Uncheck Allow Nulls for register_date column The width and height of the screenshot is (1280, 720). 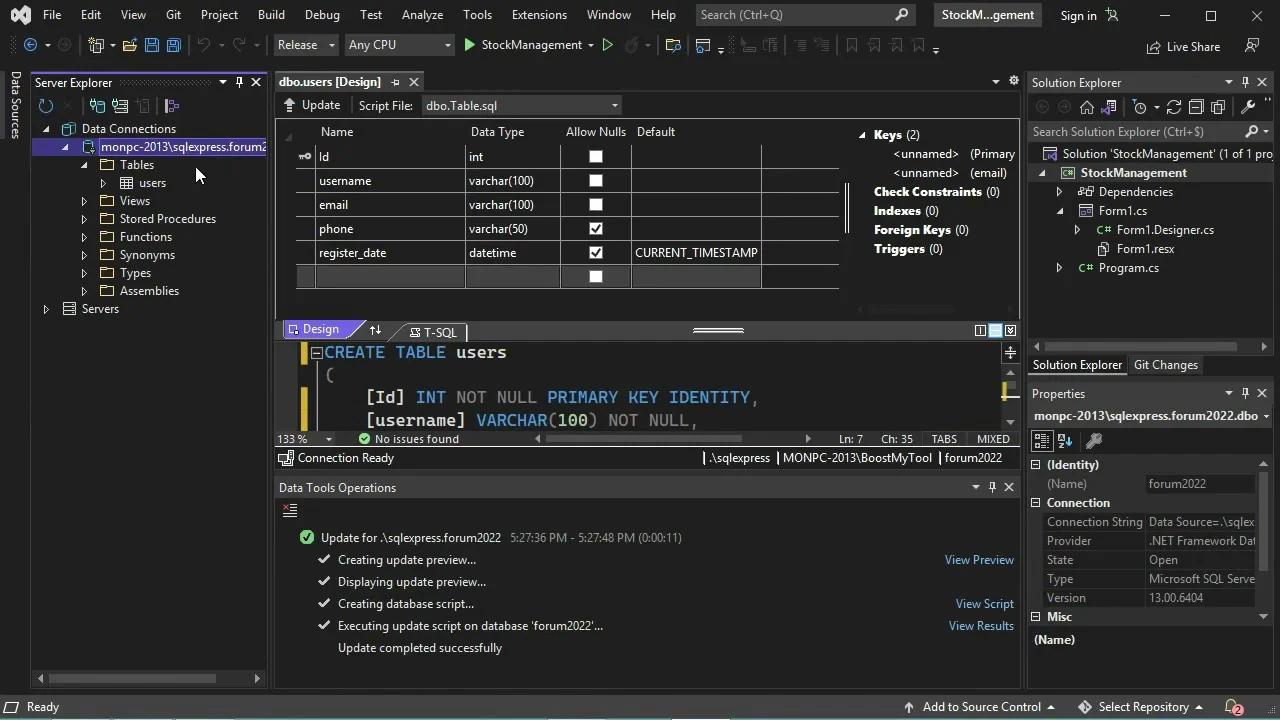pos(595,253)
